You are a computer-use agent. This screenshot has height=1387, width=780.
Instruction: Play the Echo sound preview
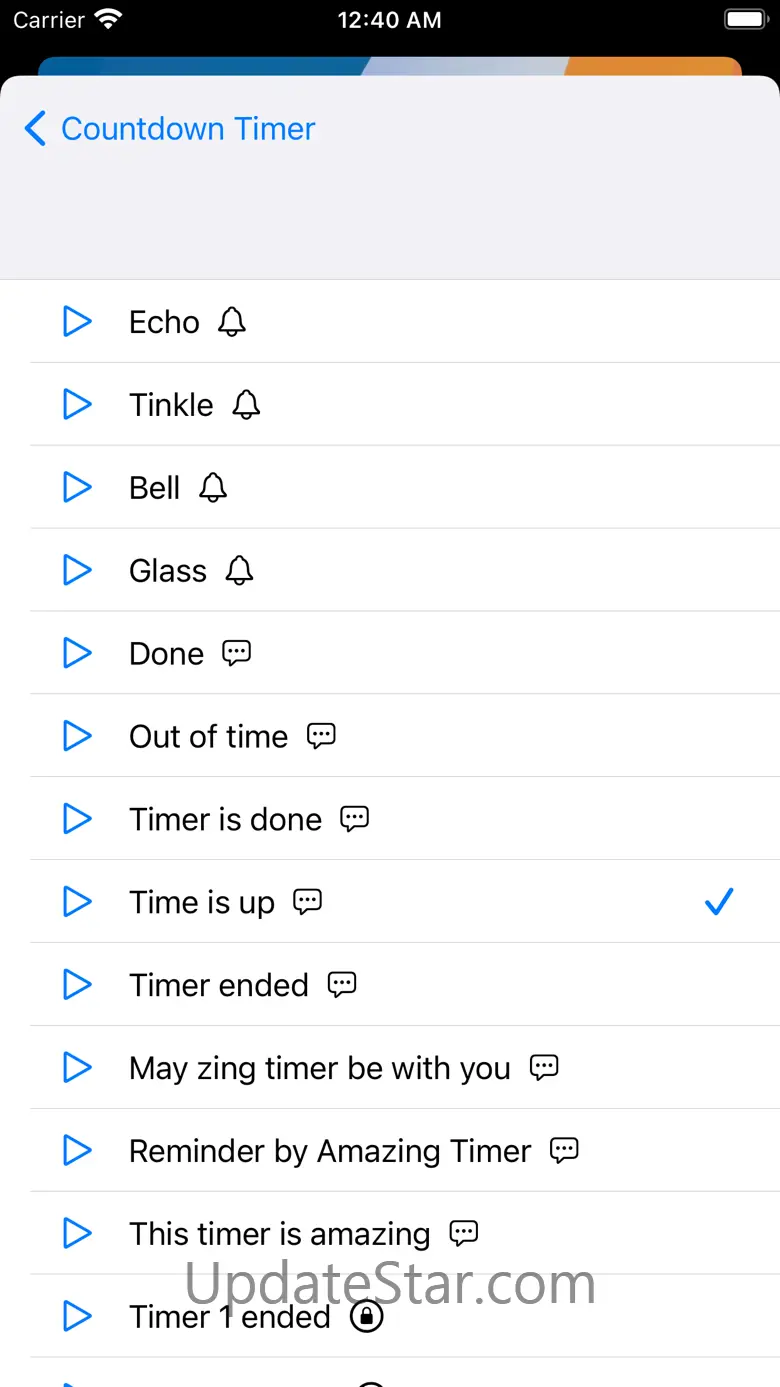[x=77, y=322]
